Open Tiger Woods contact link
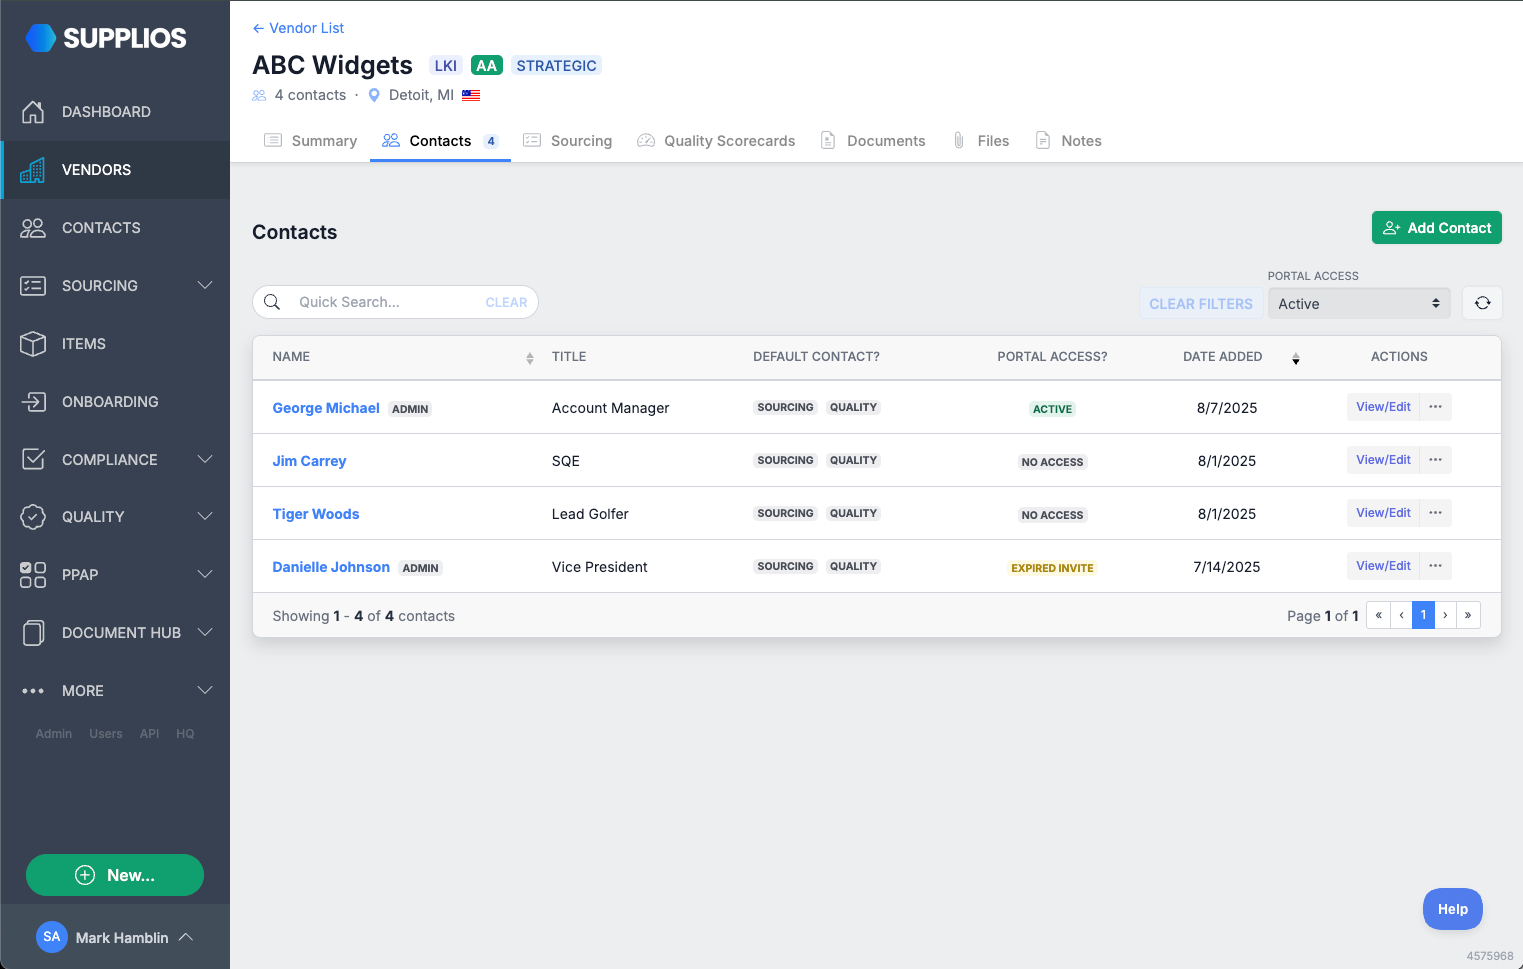The width and height of the screenshot is (1523, 969). coord(316,514)
